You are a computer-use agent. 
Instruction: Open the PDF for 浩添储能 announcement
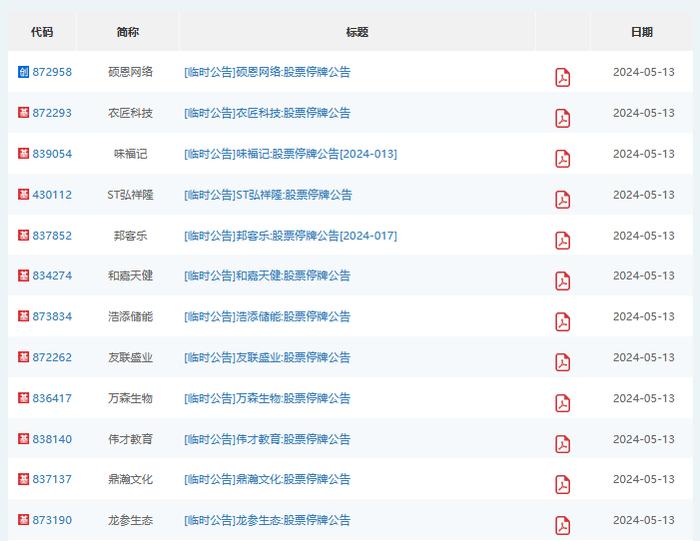(x=562, y=322)
